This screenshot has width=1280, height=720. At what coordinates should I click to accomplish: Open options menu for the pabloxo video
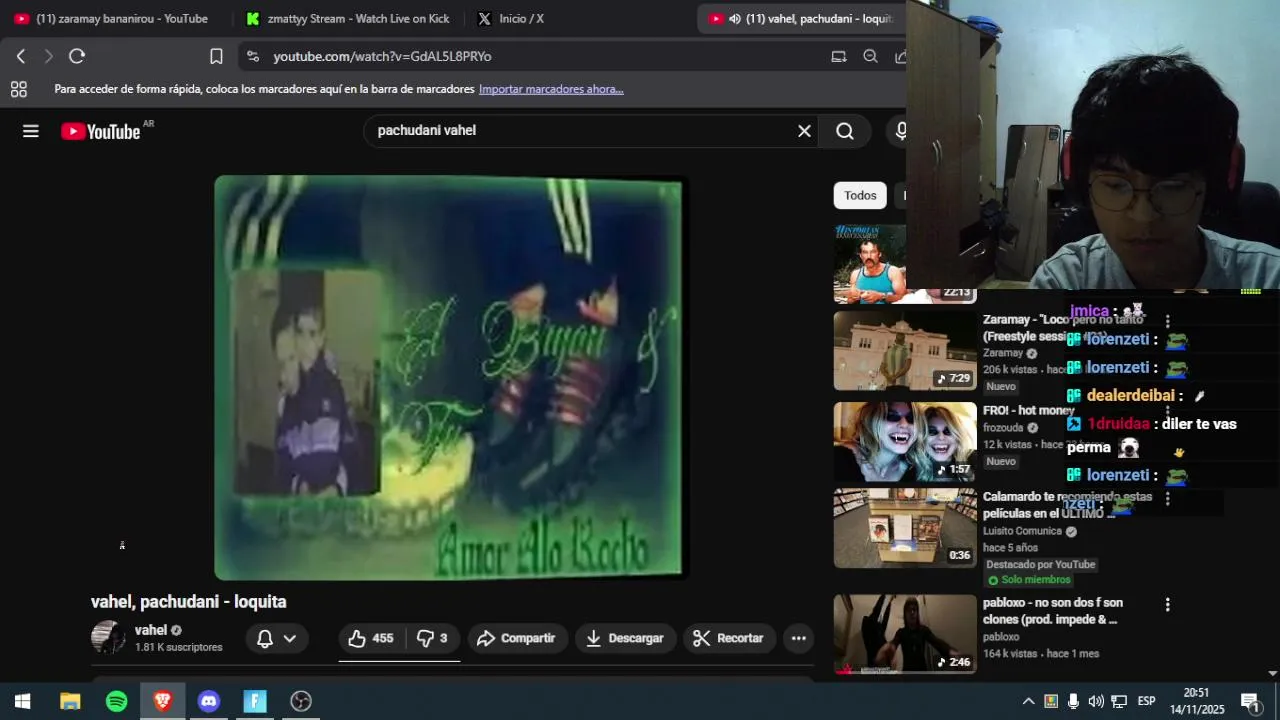point(1167,604)
